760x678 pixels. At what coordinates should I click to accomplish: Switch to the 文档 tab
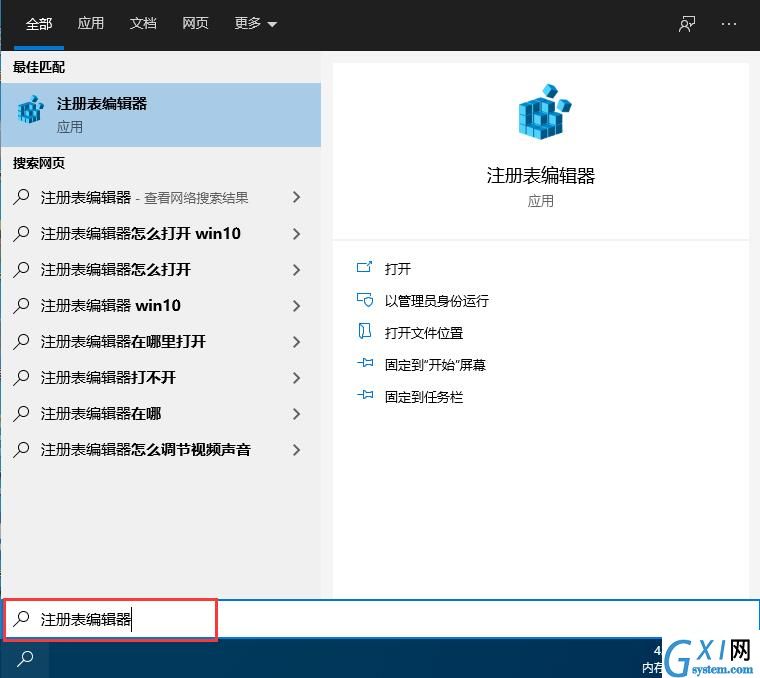(x=143, y=24)
